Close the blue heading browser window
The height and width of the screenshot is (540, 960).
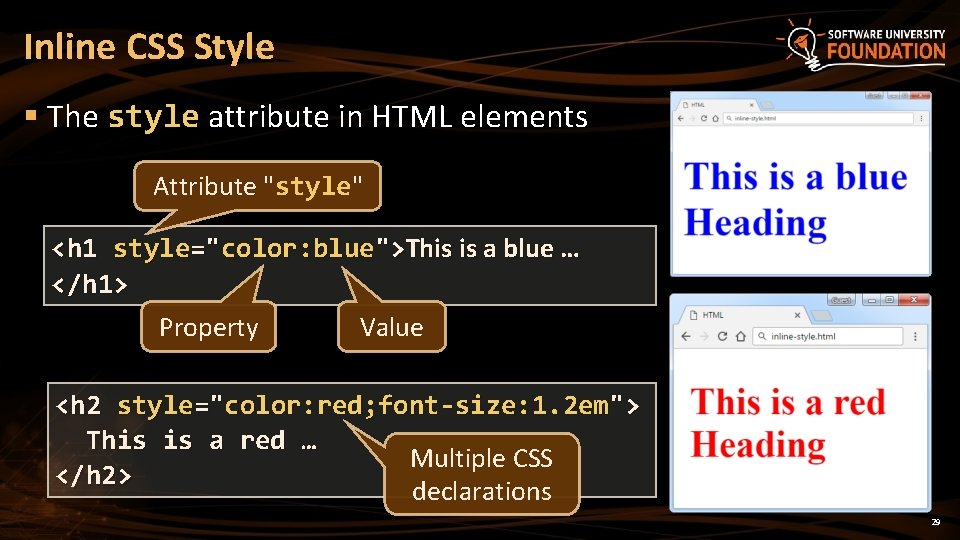click(920, 96)
